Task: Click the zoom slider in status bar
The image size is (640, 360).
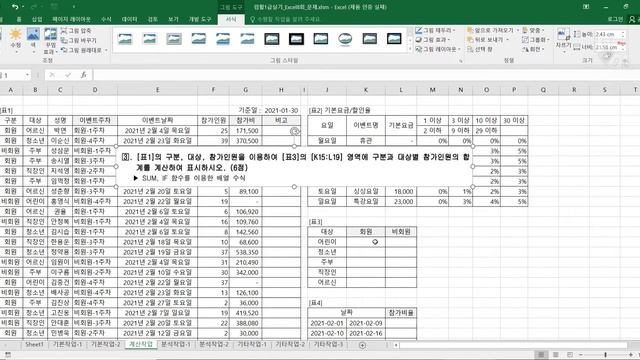Action: [606, 355]
